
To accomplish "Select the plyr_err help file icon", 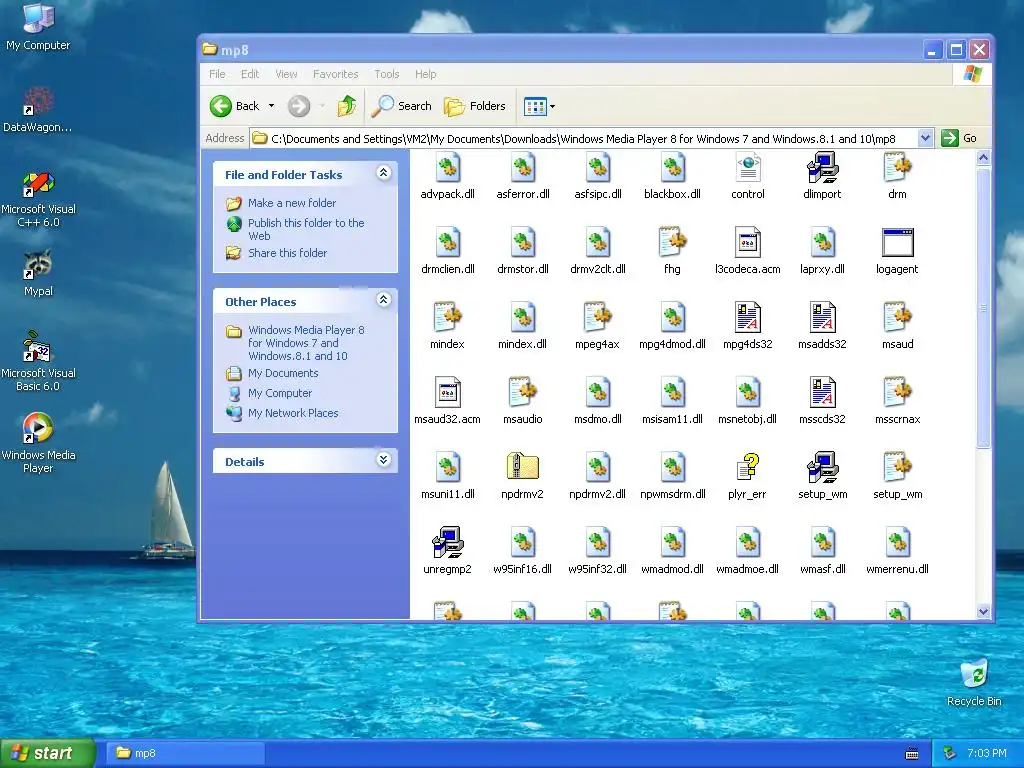I will [x=748, y=468].
